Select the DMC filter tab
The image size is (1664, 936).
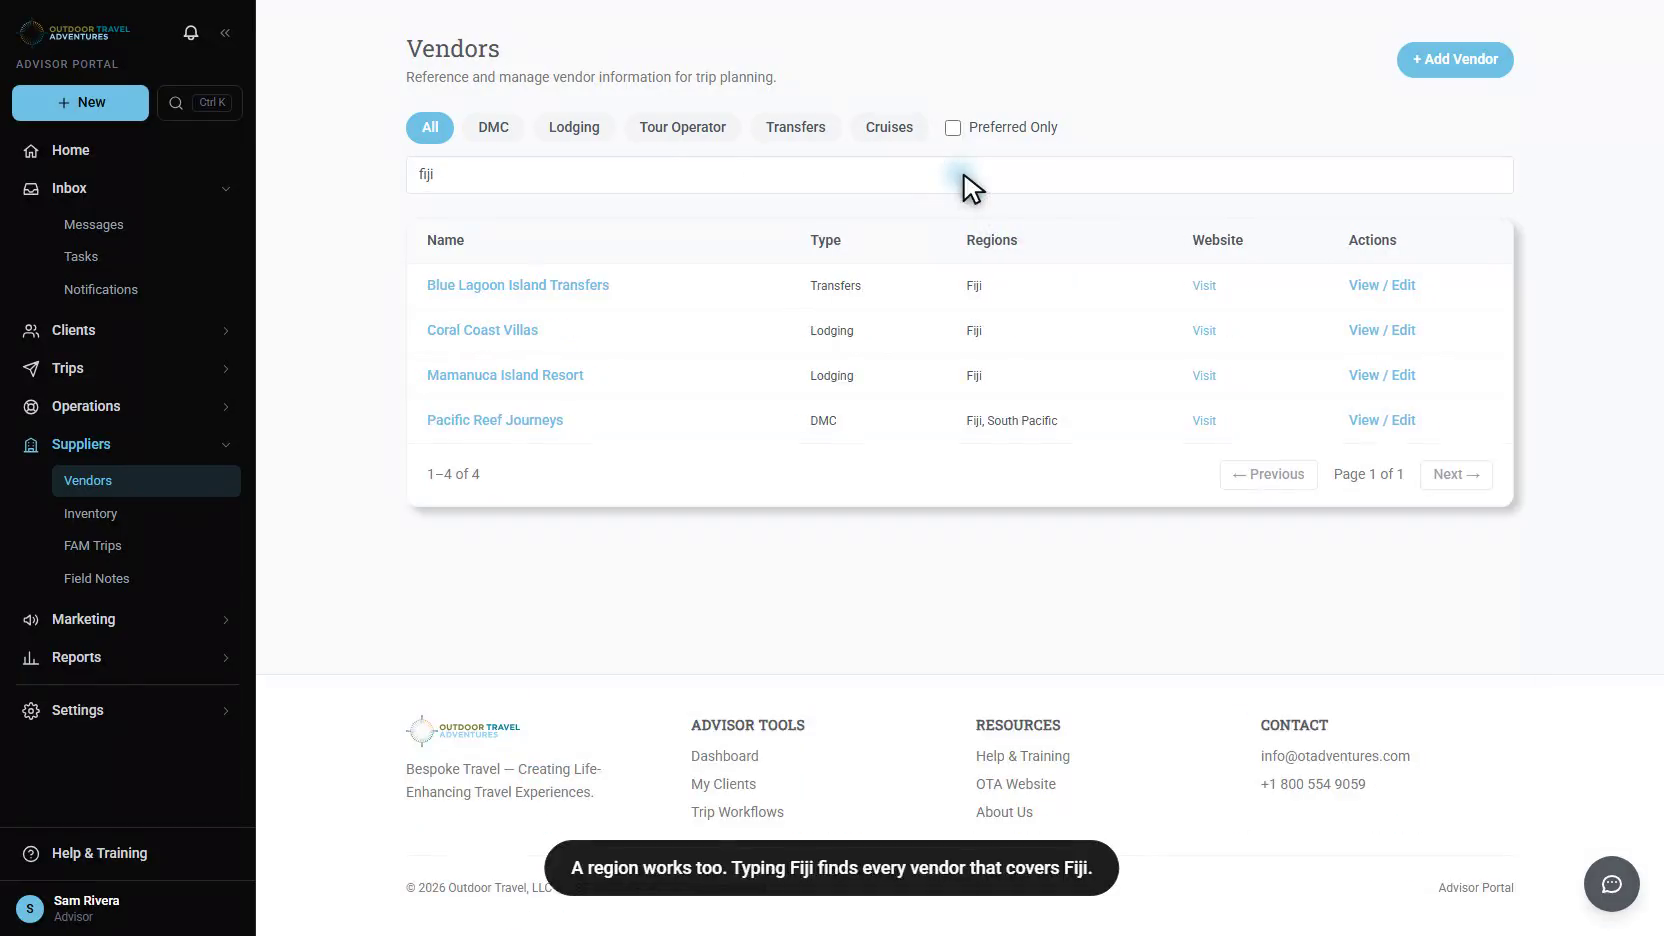point(493,128)
